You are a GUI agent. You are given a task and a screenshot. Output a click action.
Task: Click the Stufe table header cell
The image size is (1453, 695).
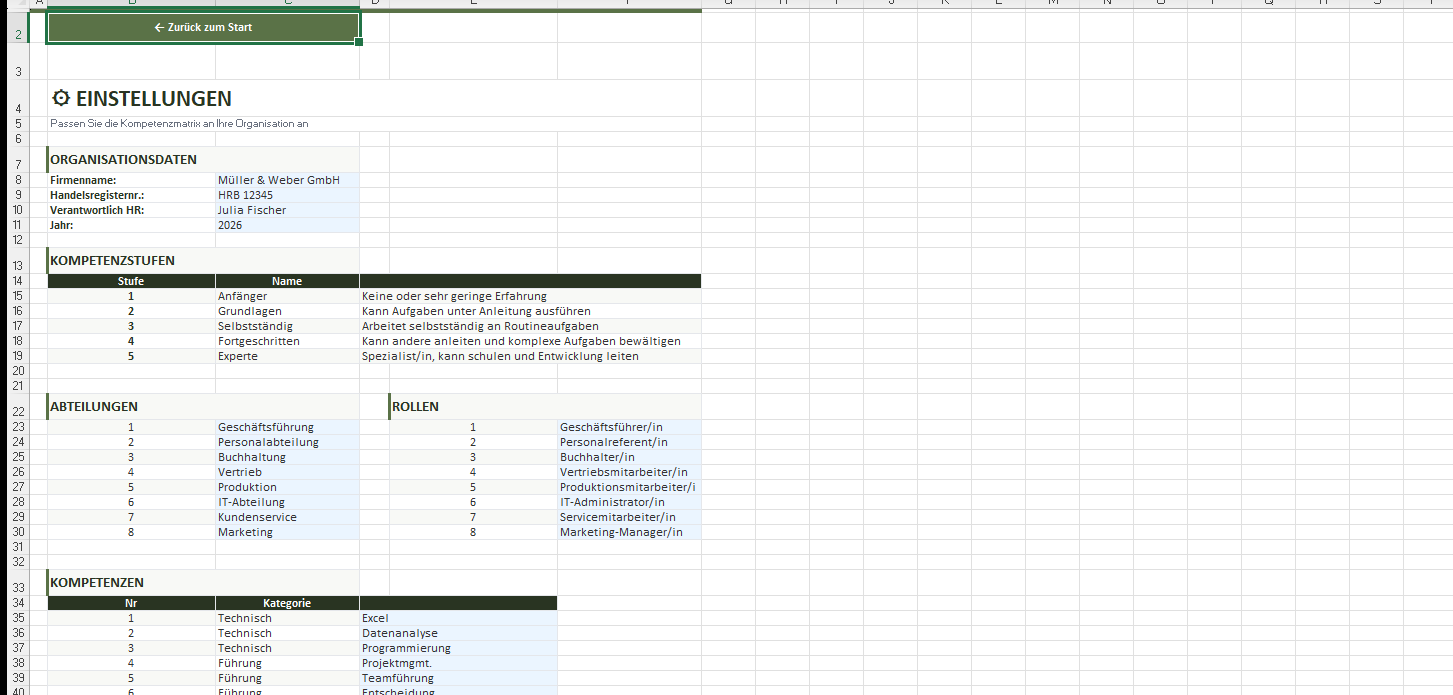coord(131,281)
